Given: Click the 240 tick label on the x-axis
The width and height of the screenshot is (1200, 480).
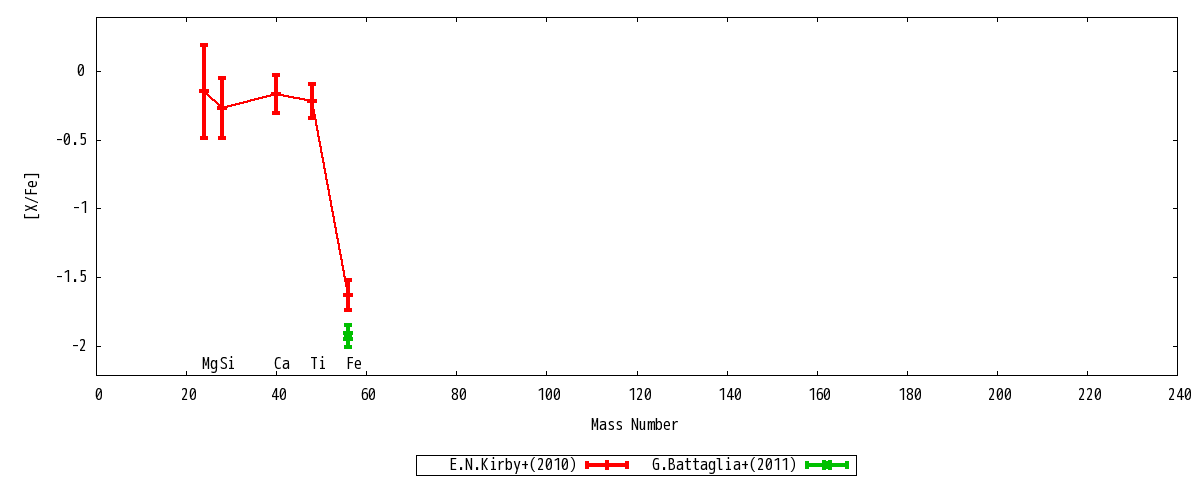Looking at the screenshot, I should click(1178, 395).
